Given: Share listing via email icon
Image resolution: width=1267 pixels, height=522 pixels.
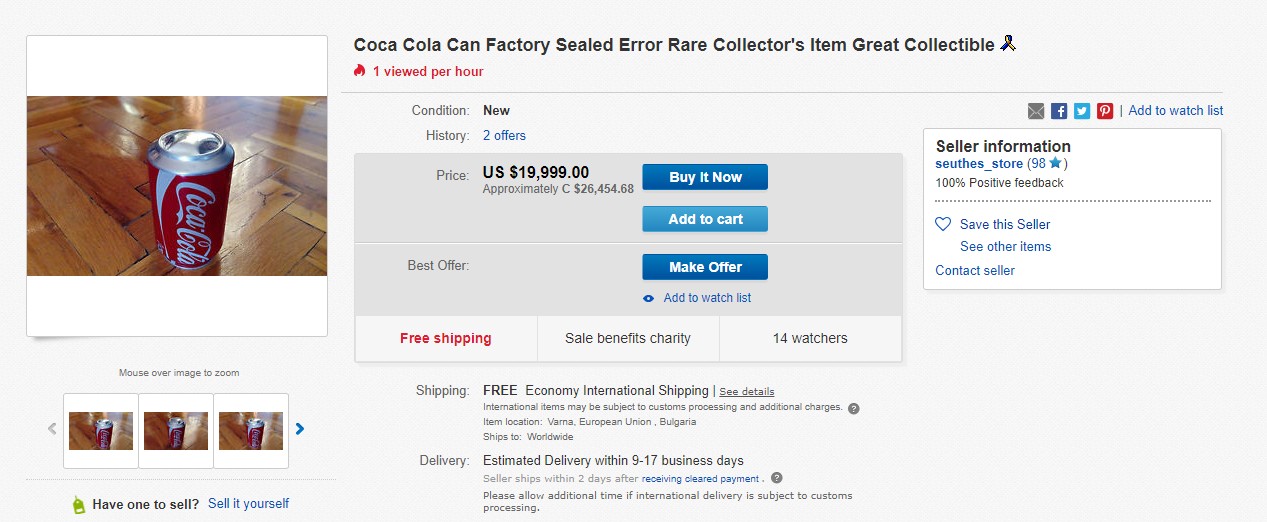Looking at the screenshot, I should click(x=1036, y=111).
